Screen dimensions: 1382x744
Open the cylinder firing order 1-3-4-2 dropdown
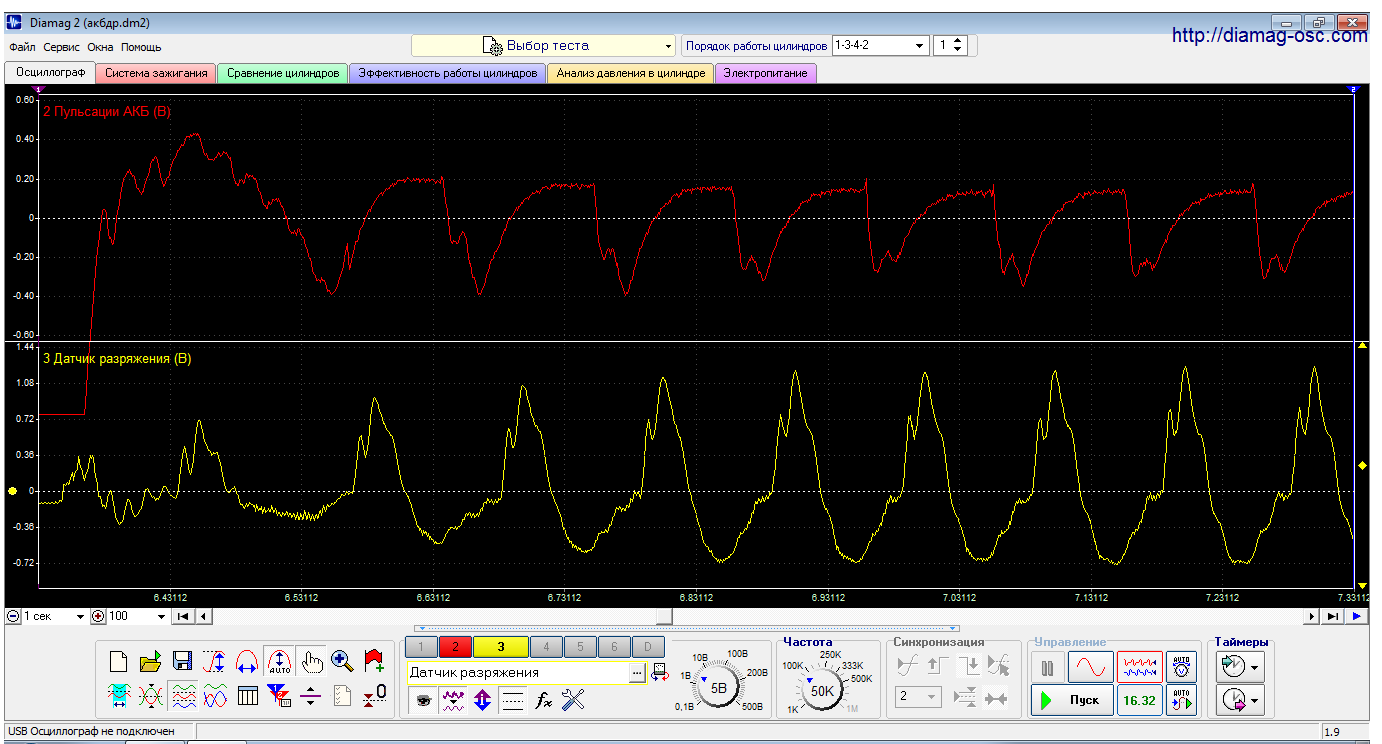(880, 46)
